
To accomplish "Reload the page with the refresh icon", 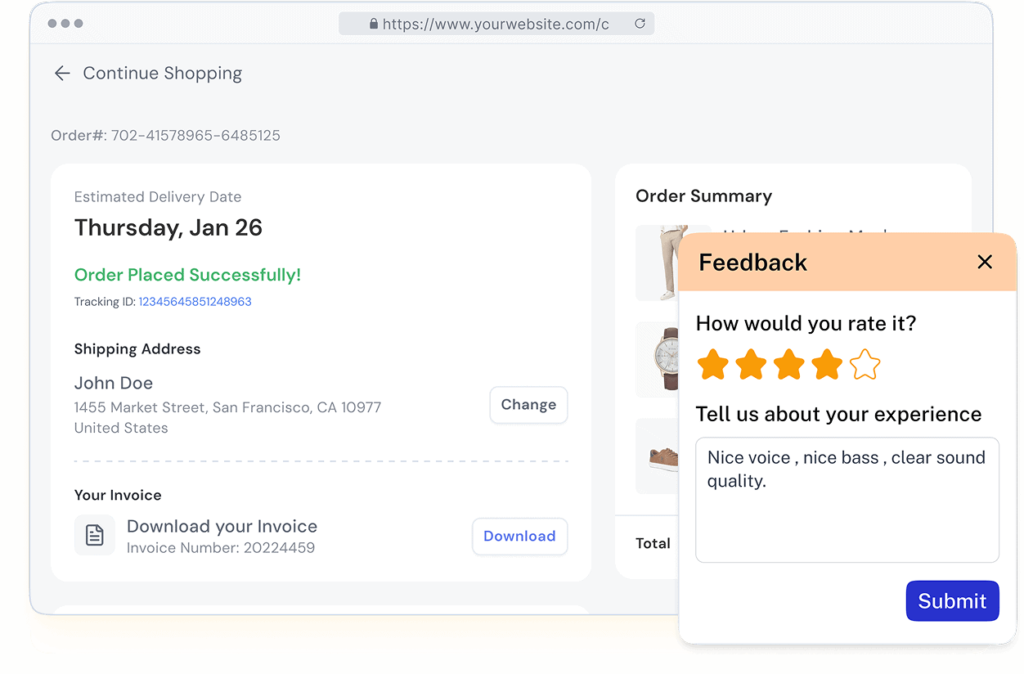I will click(640, 24).
